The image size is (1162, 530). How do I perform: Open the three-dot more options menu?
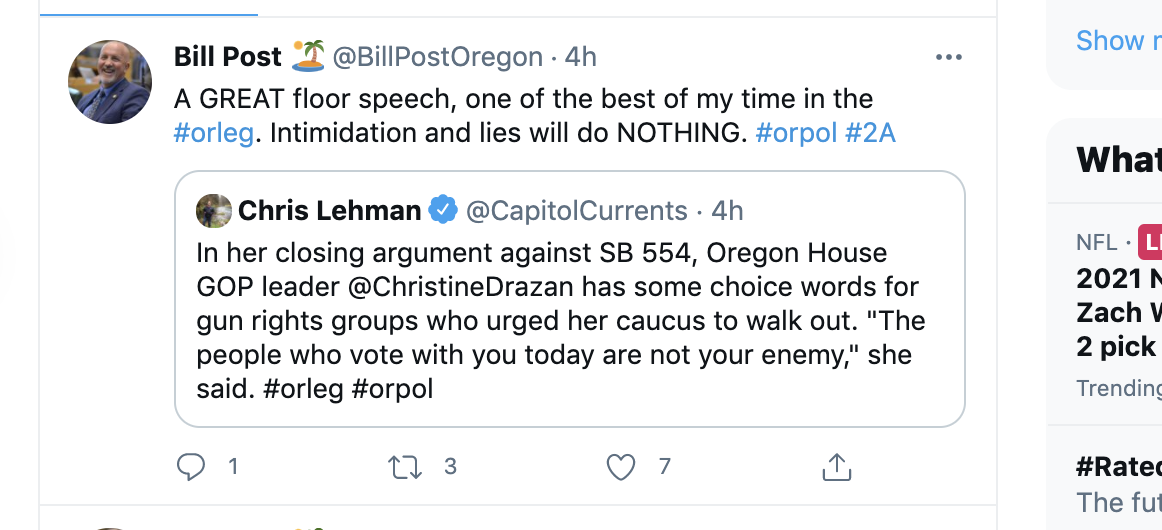948,57
